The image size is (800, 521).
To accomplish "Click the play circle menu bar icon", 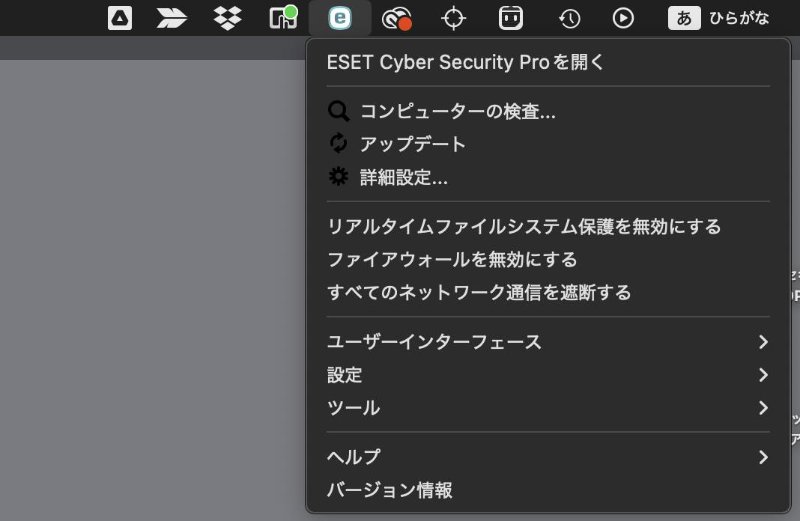I will tap(623, 18).
